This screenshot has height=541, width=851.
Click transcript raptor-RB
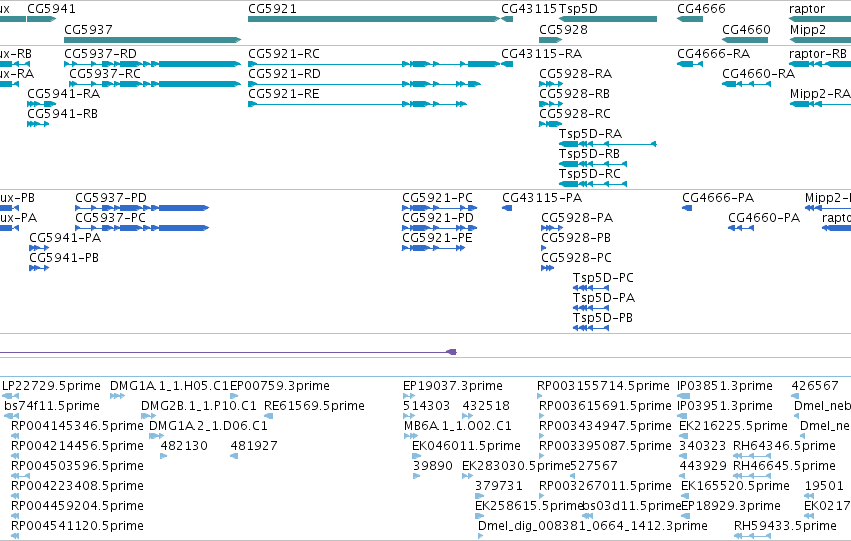click(x=820, y=64)
